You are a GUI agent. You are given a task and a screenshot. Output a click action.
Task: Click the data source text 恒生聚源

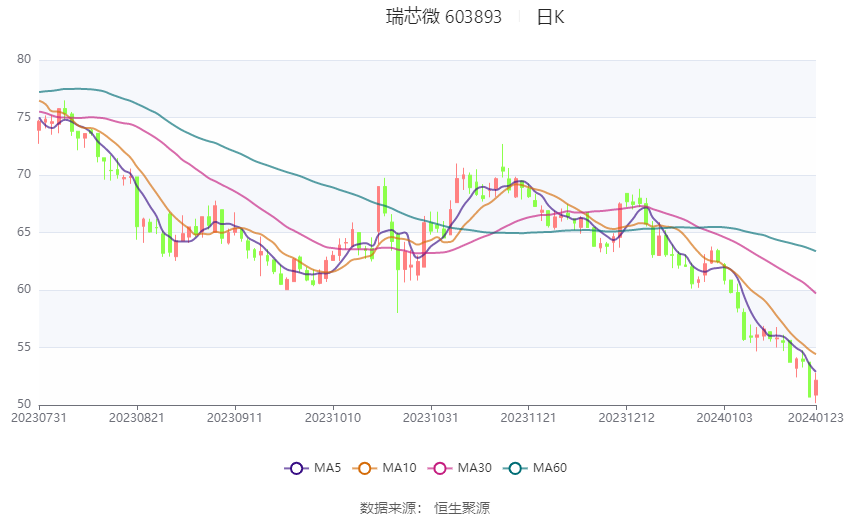[x=462, y=508]
